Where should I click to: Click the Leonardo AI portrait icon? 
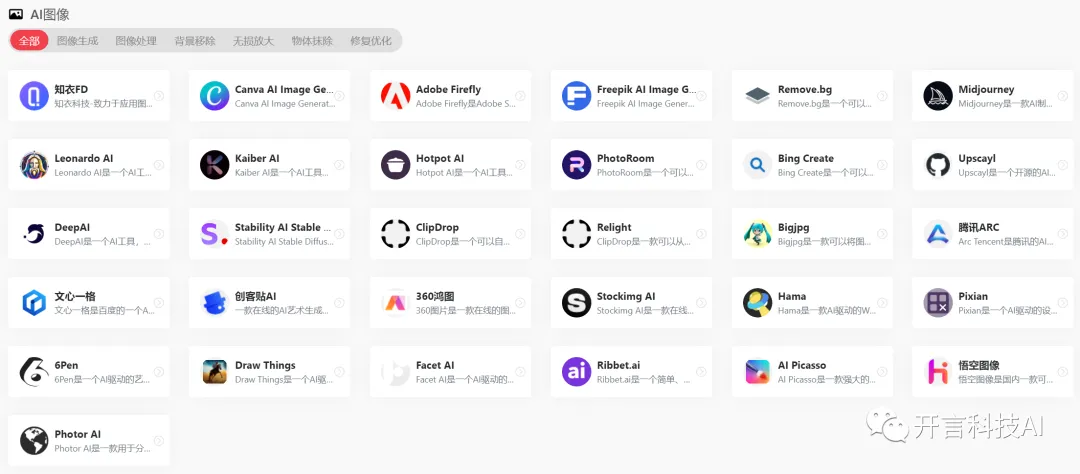(34, 165)
